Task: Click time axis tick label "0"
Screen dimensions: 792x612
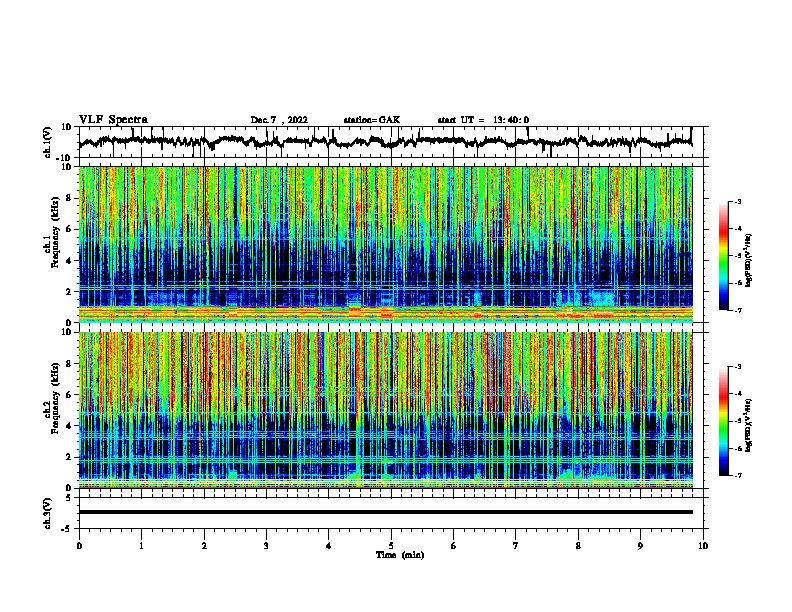Action: 79,546
